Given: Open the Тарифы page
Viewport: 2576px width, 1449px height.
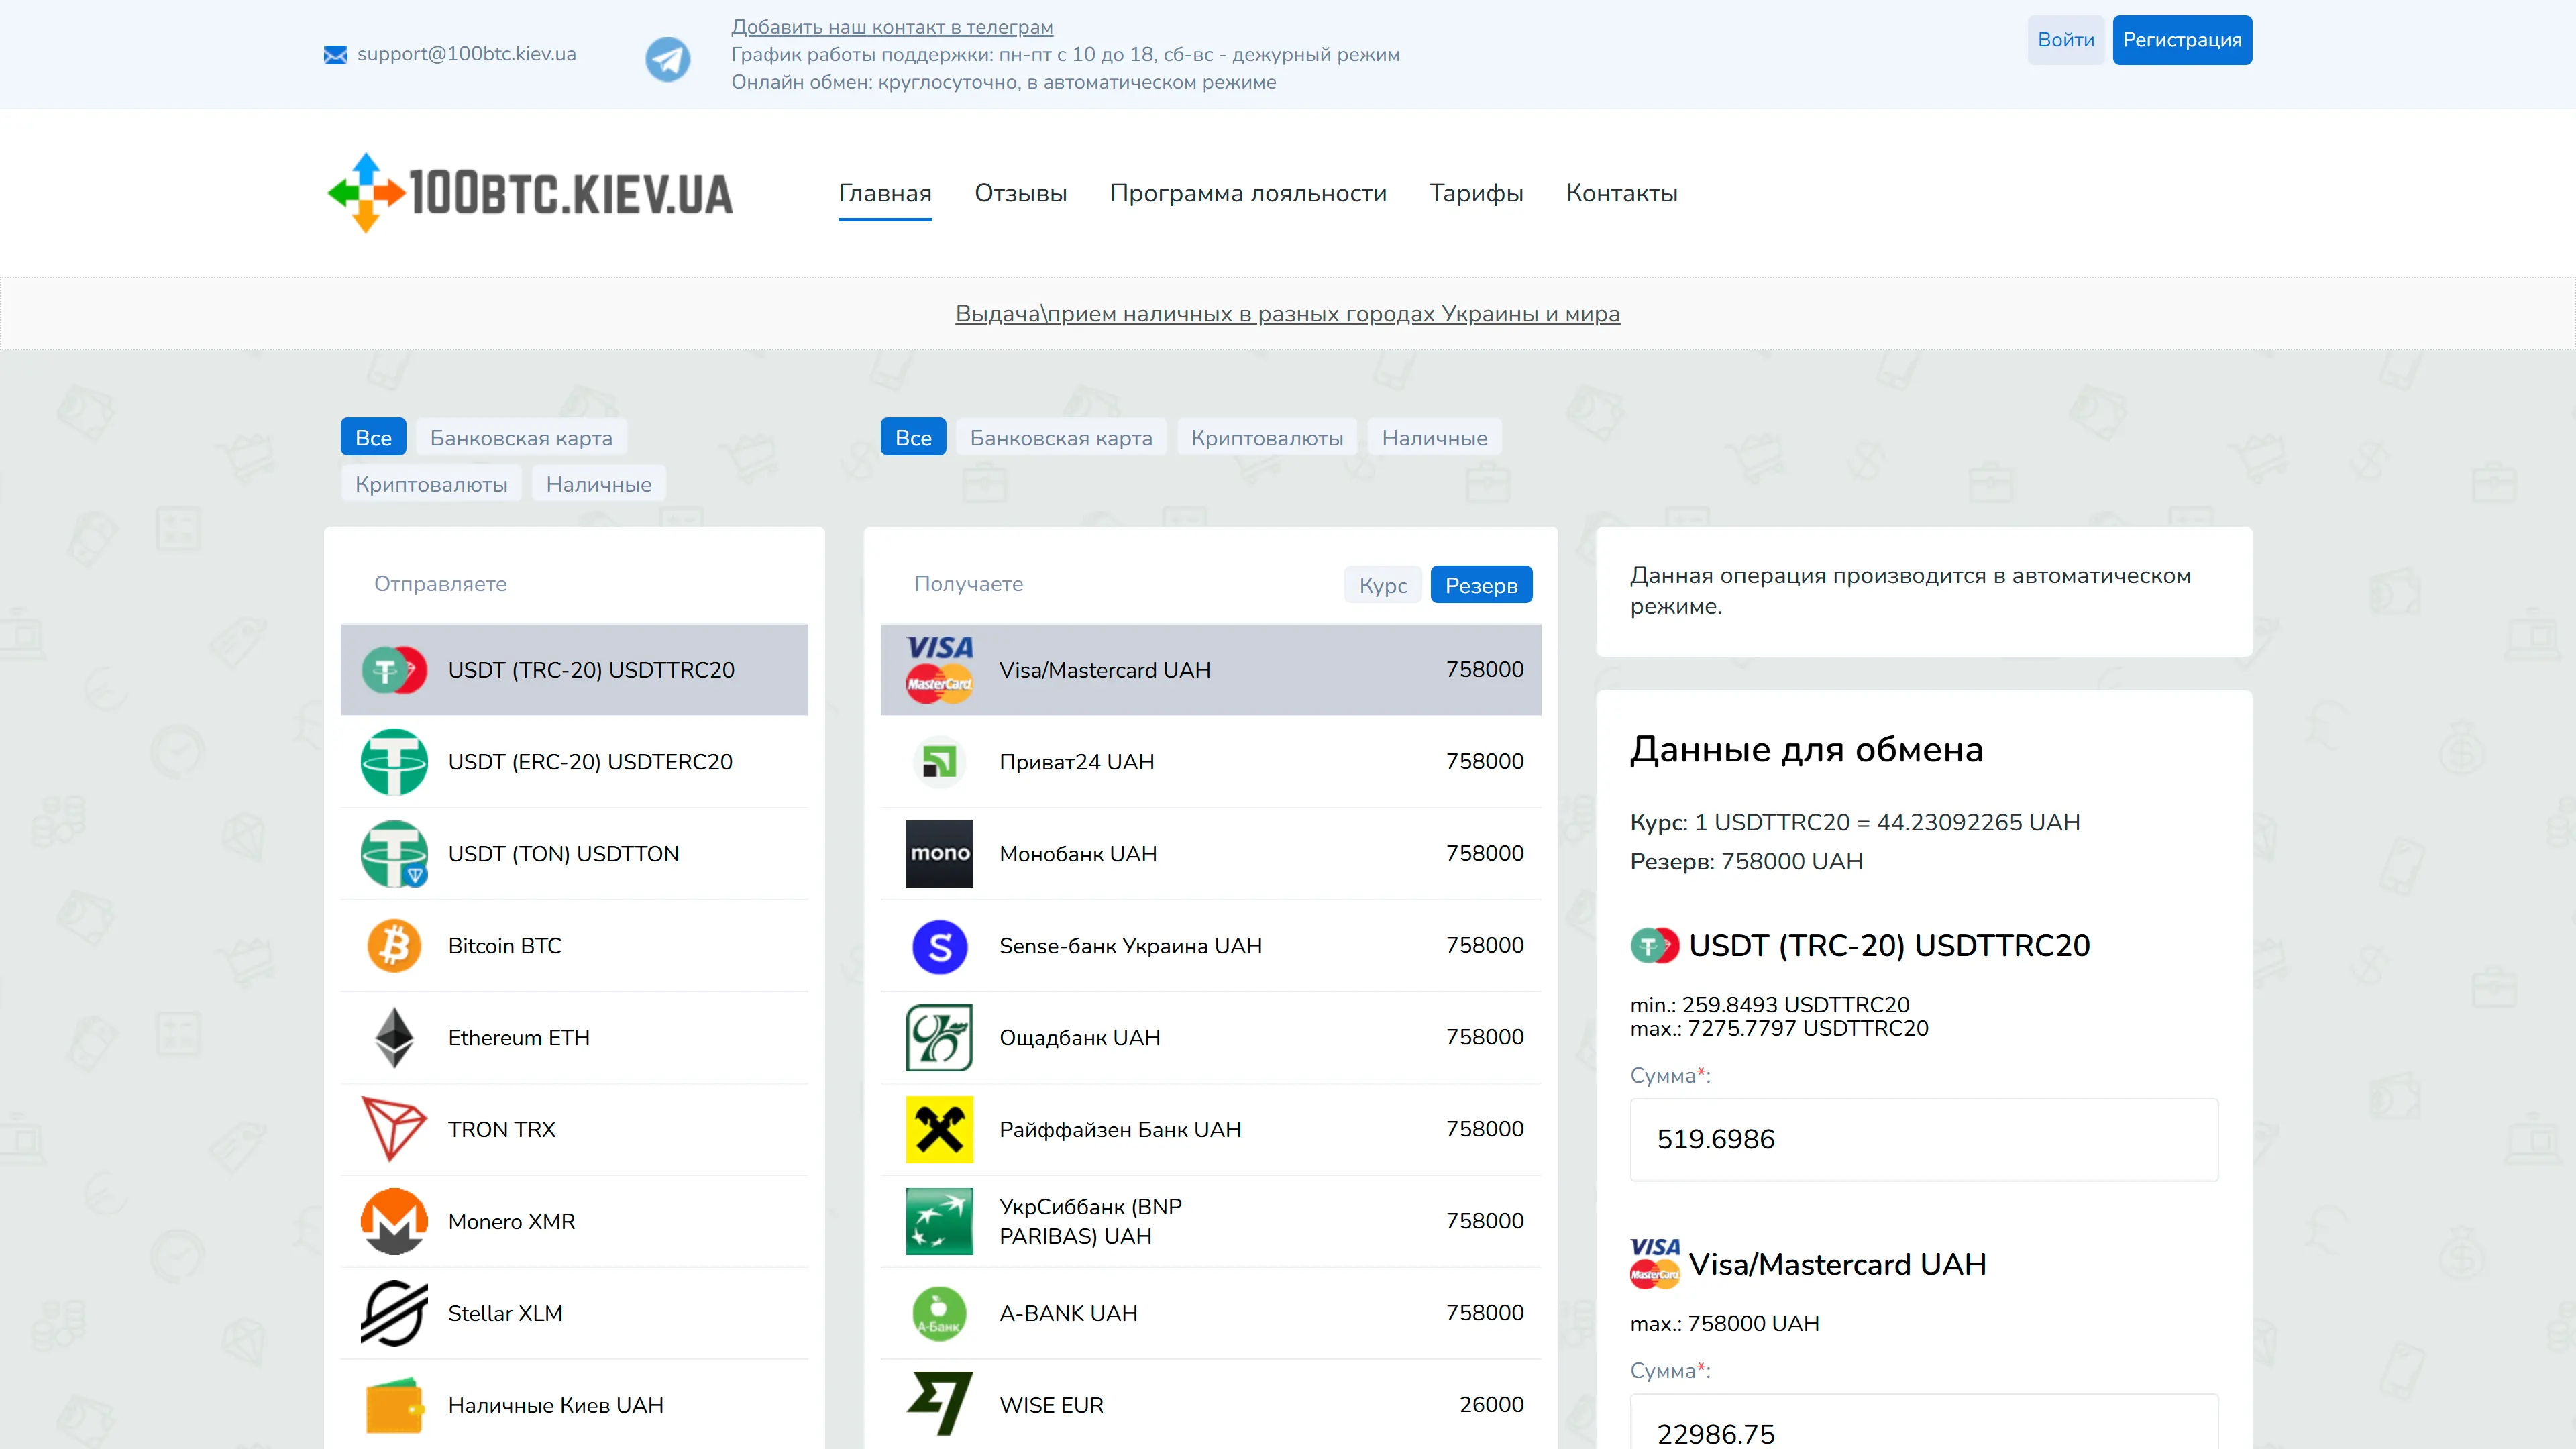Looking at the screenshot, I should click(1476, 193).
